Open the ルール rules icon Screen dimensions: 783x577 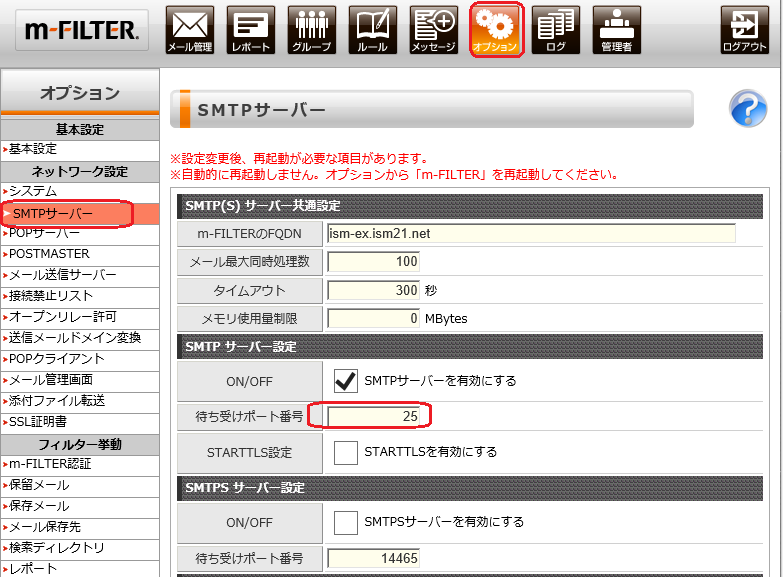coord(373,30)
